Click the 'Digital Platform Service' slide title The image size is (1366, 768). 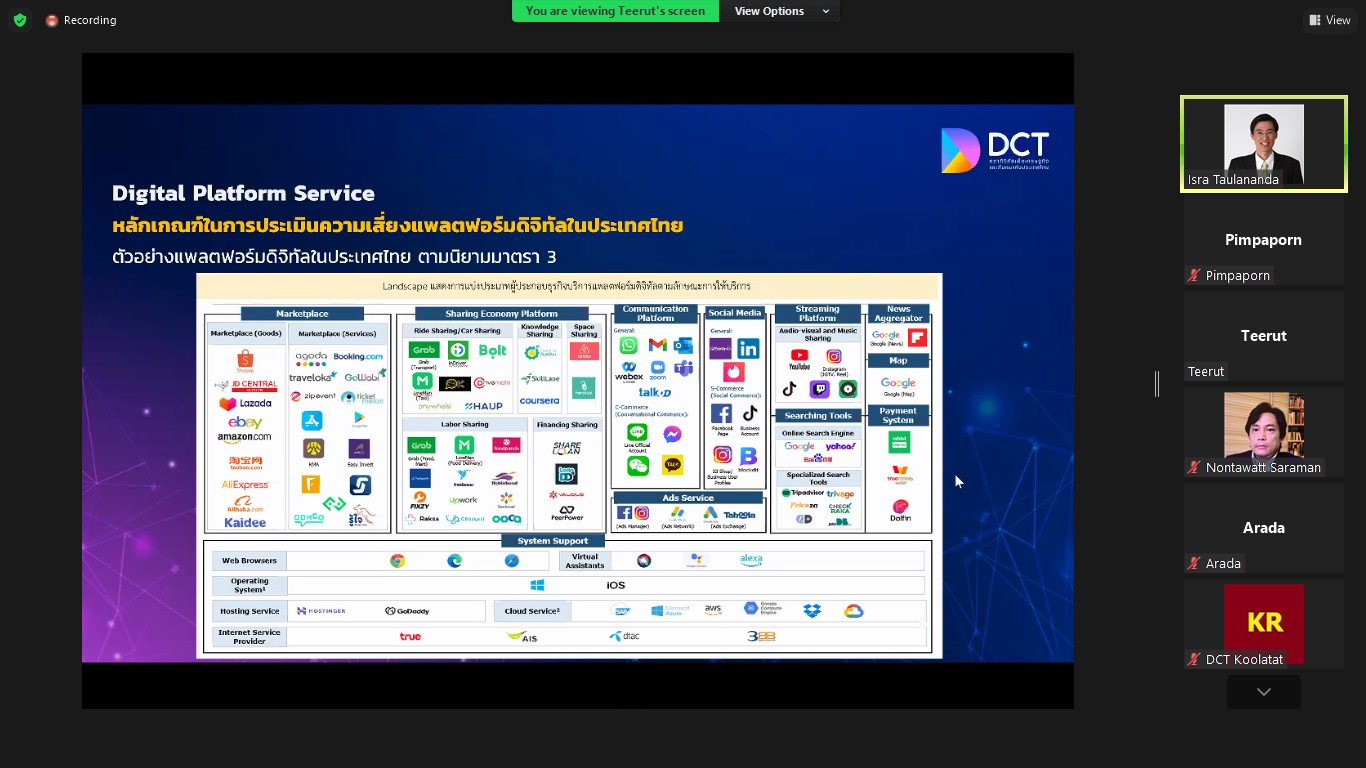243,193
